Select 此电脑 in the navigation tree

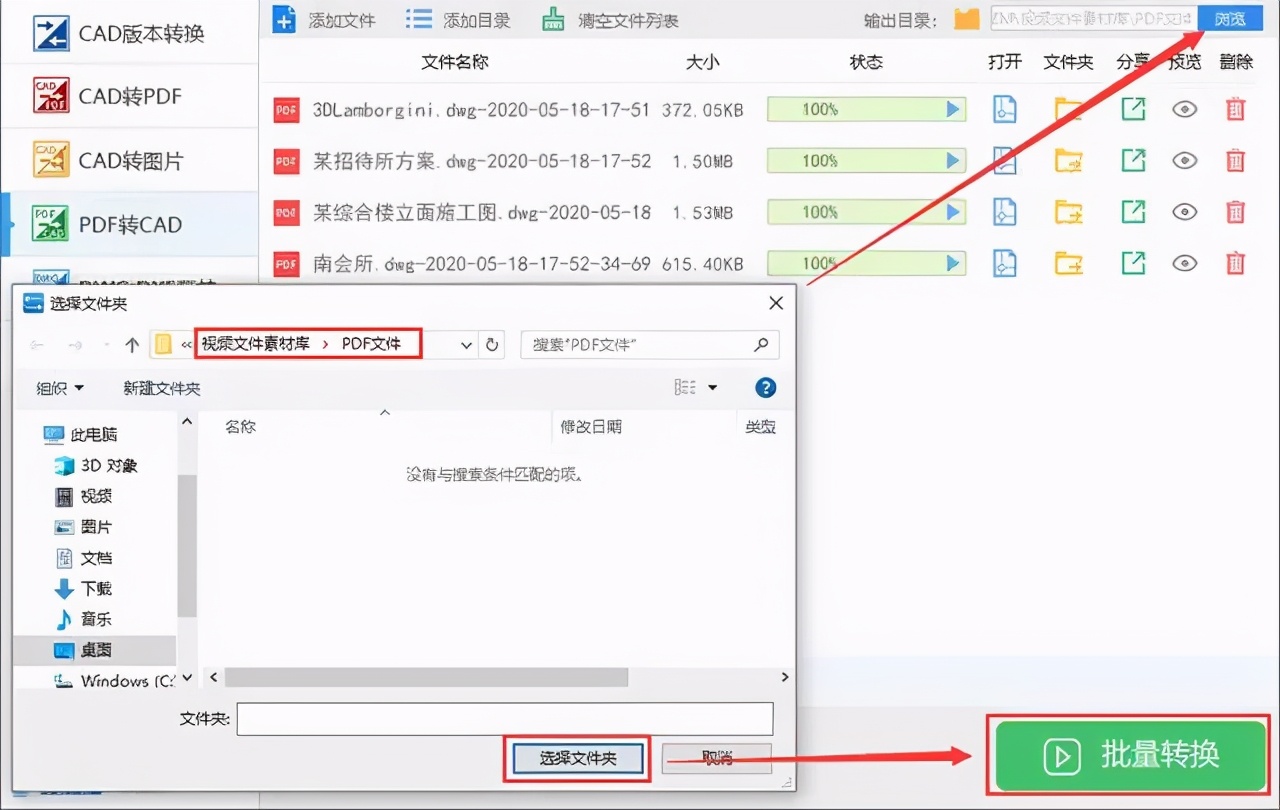point(82,434)
